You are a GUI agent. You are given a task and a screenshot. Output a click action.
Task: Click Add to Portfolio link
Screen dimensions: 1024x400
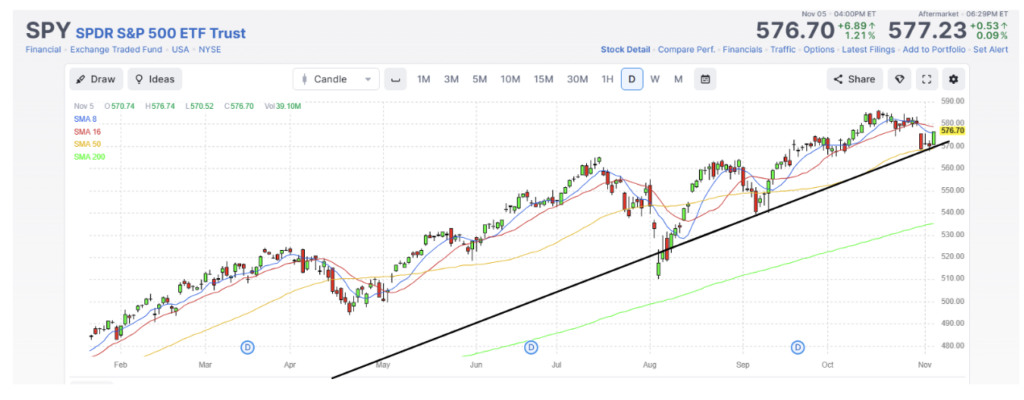tap(934, 50)
